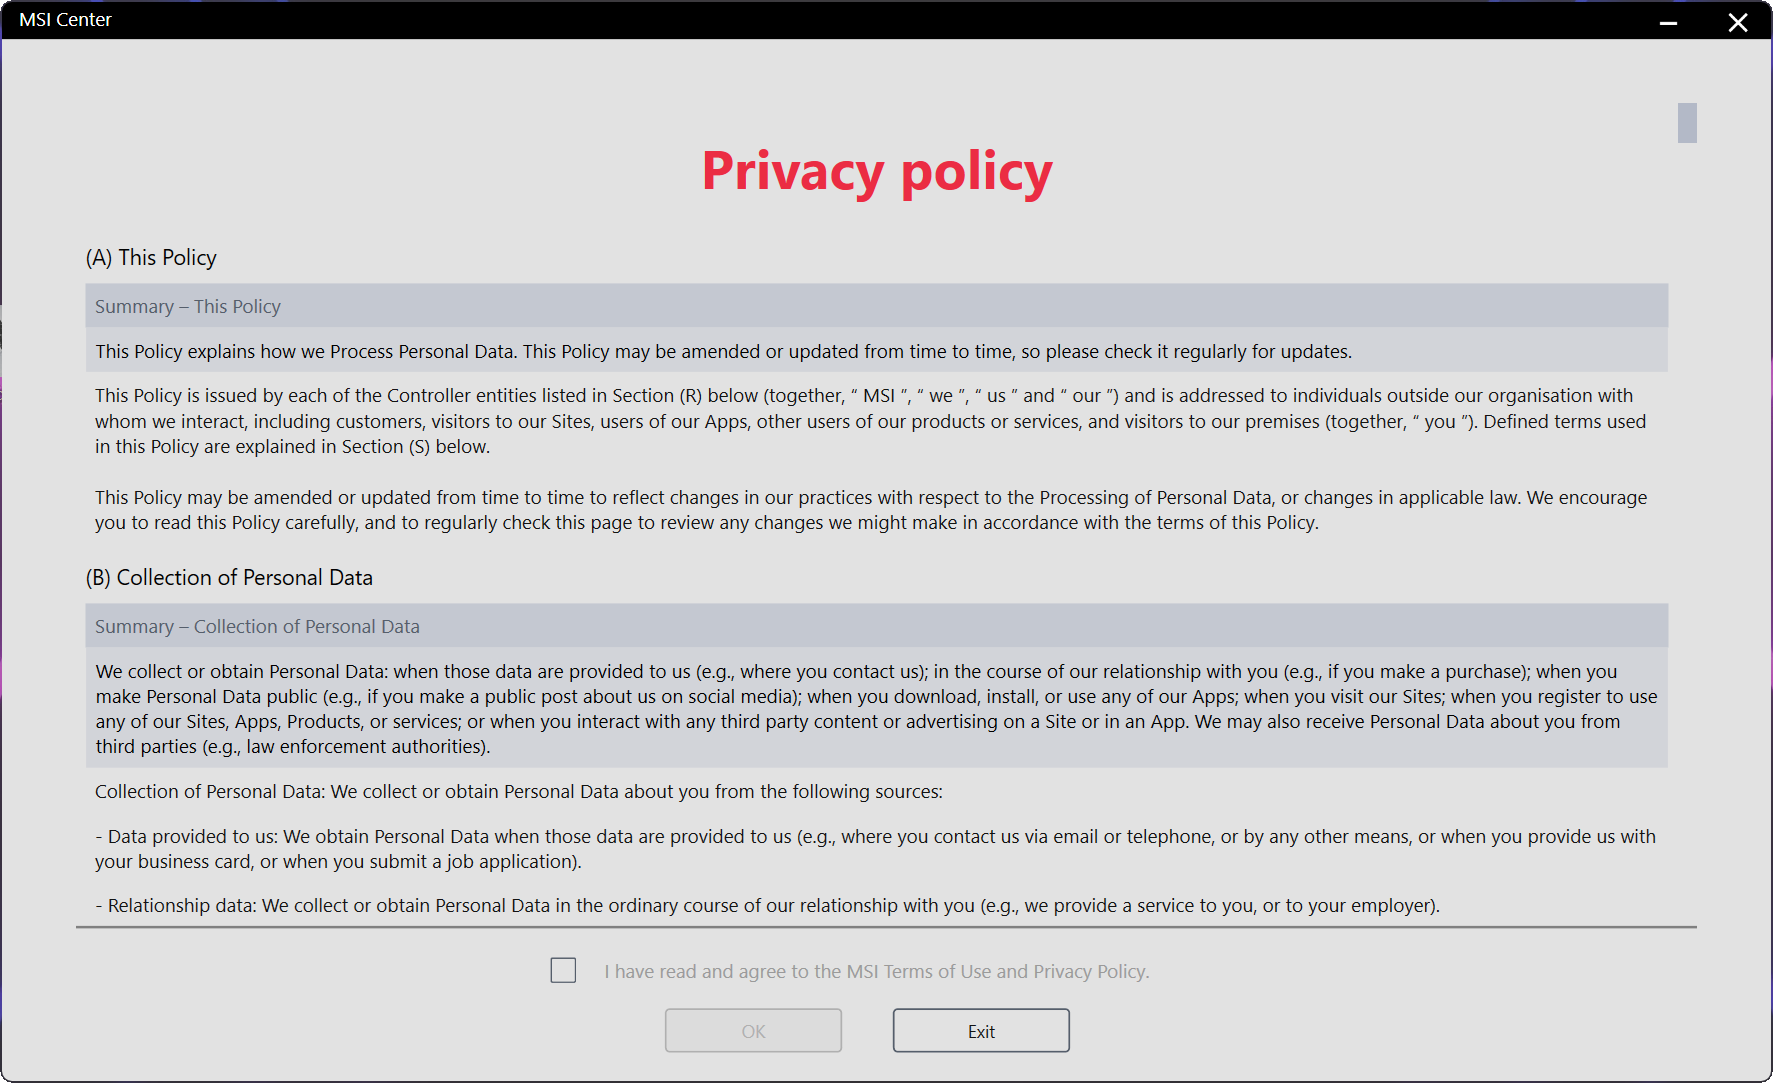The height and width of the screenshot is (1083, 1773).
Task: Select the '(A) This Policy' section heading
Action: tap(151, 258)
